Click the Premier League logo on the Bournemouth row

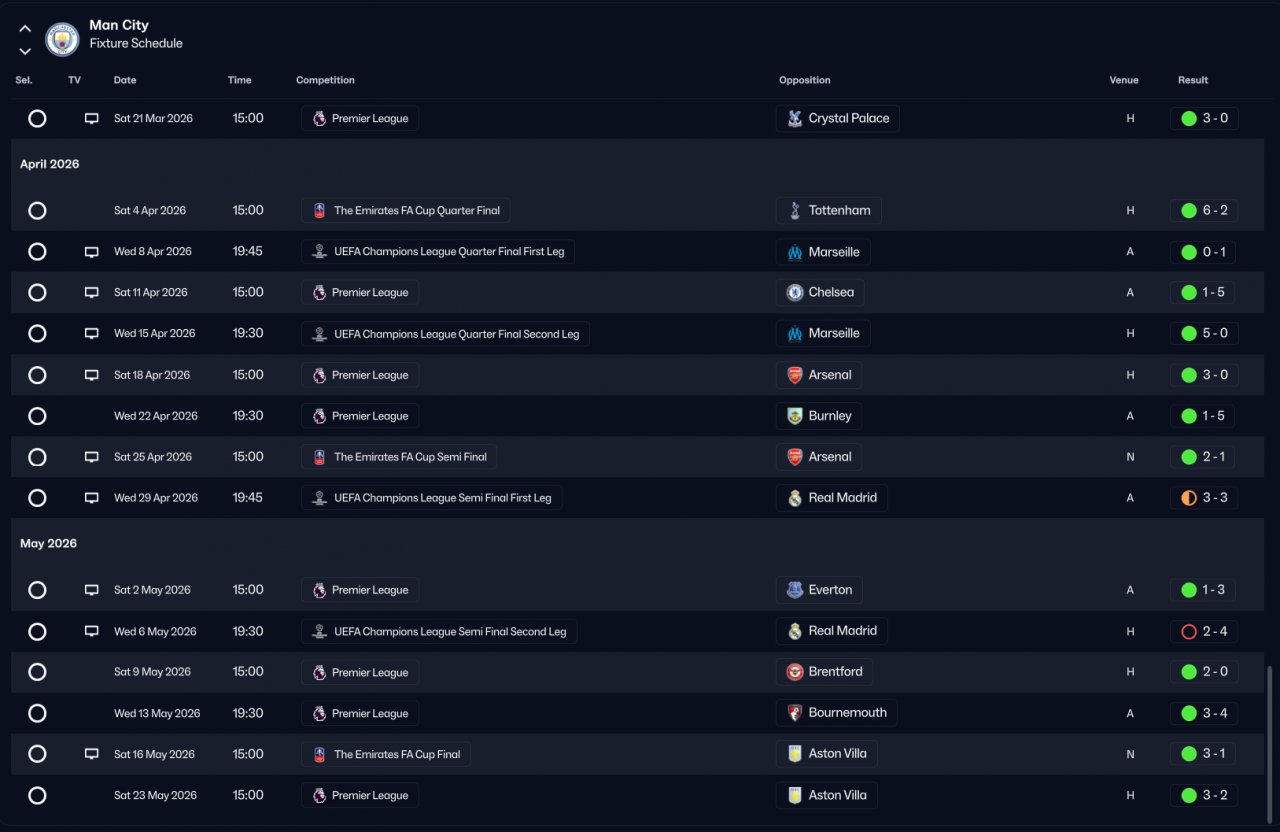click(319, 713)
